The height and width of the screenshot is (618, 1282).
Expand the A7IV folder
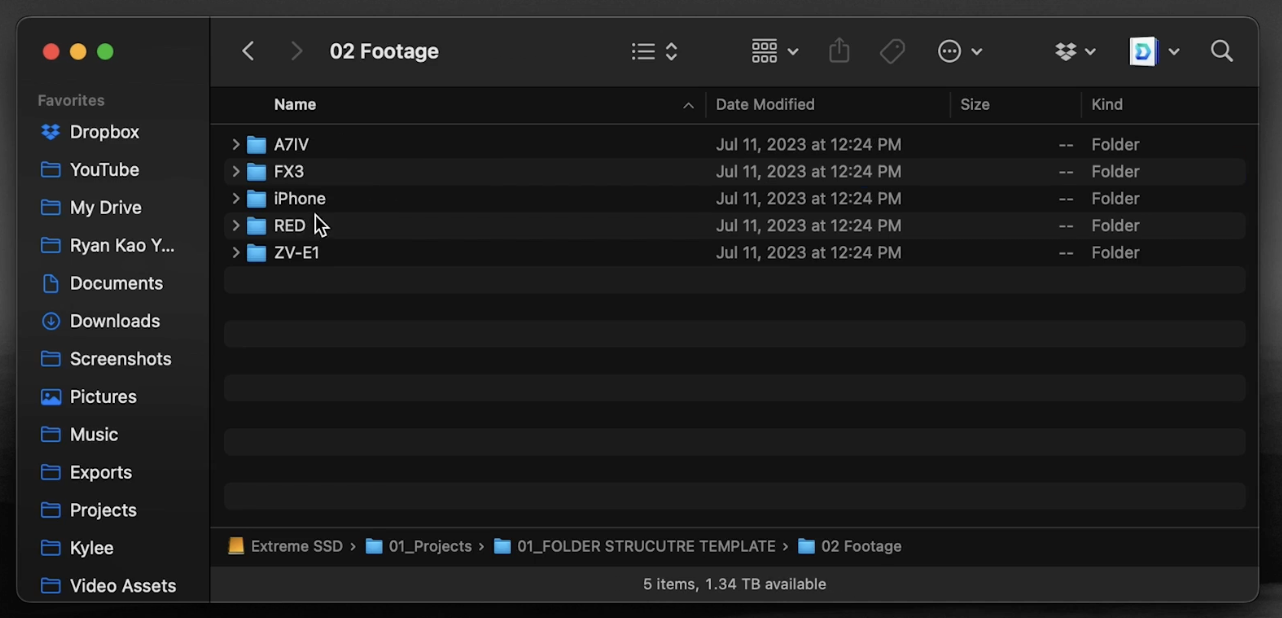click(x=236, y=145)
